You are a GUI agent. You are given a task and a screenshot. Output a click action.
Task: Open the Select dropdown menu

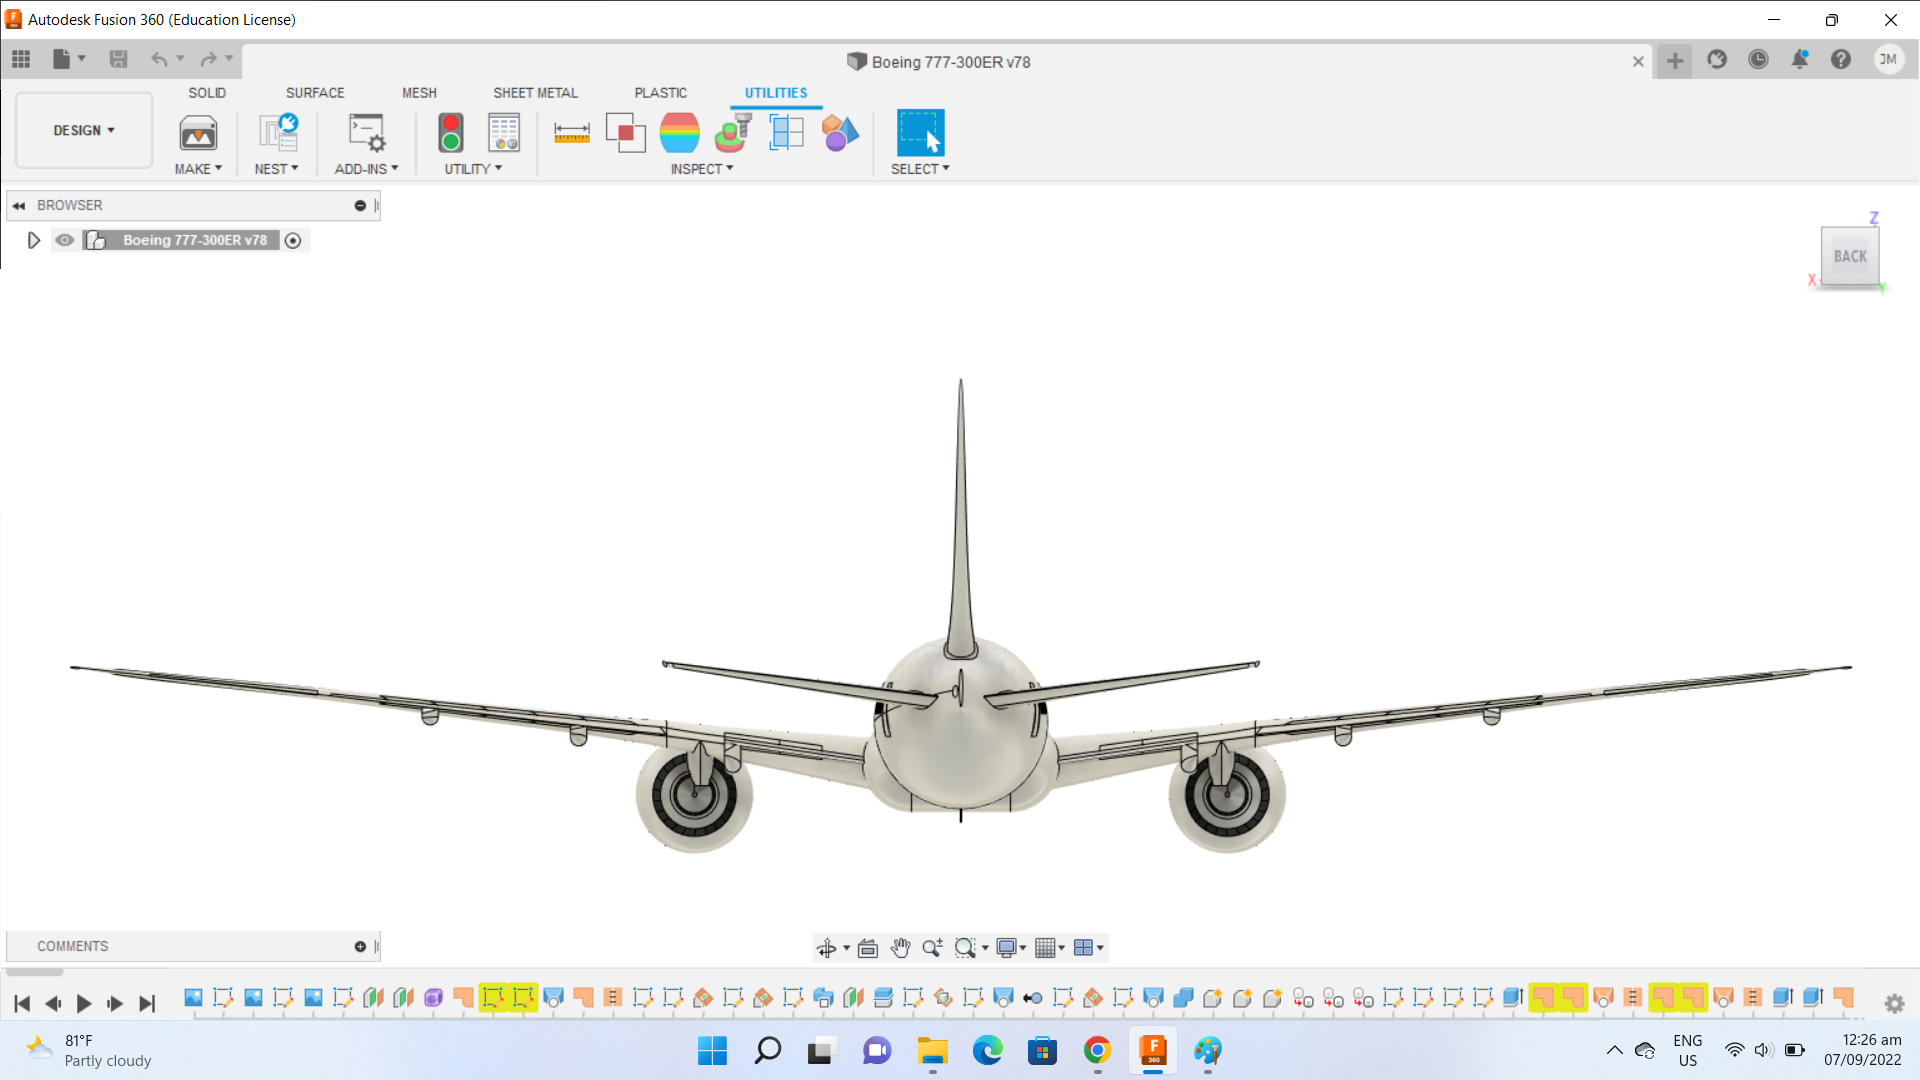click(920, 169)
